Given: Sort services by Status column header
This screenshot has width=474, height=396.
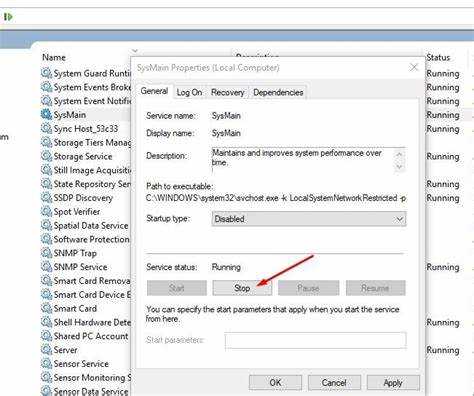Looking at the screenshot, I should pos(438,57).
